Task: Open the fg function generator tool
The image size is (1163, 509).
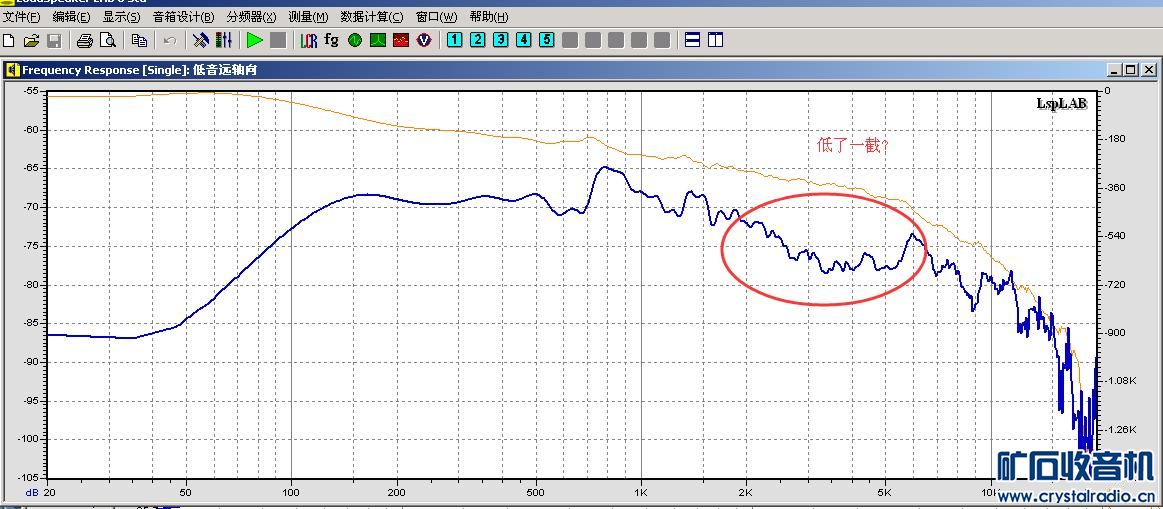Action: click(x=332, y=40)
